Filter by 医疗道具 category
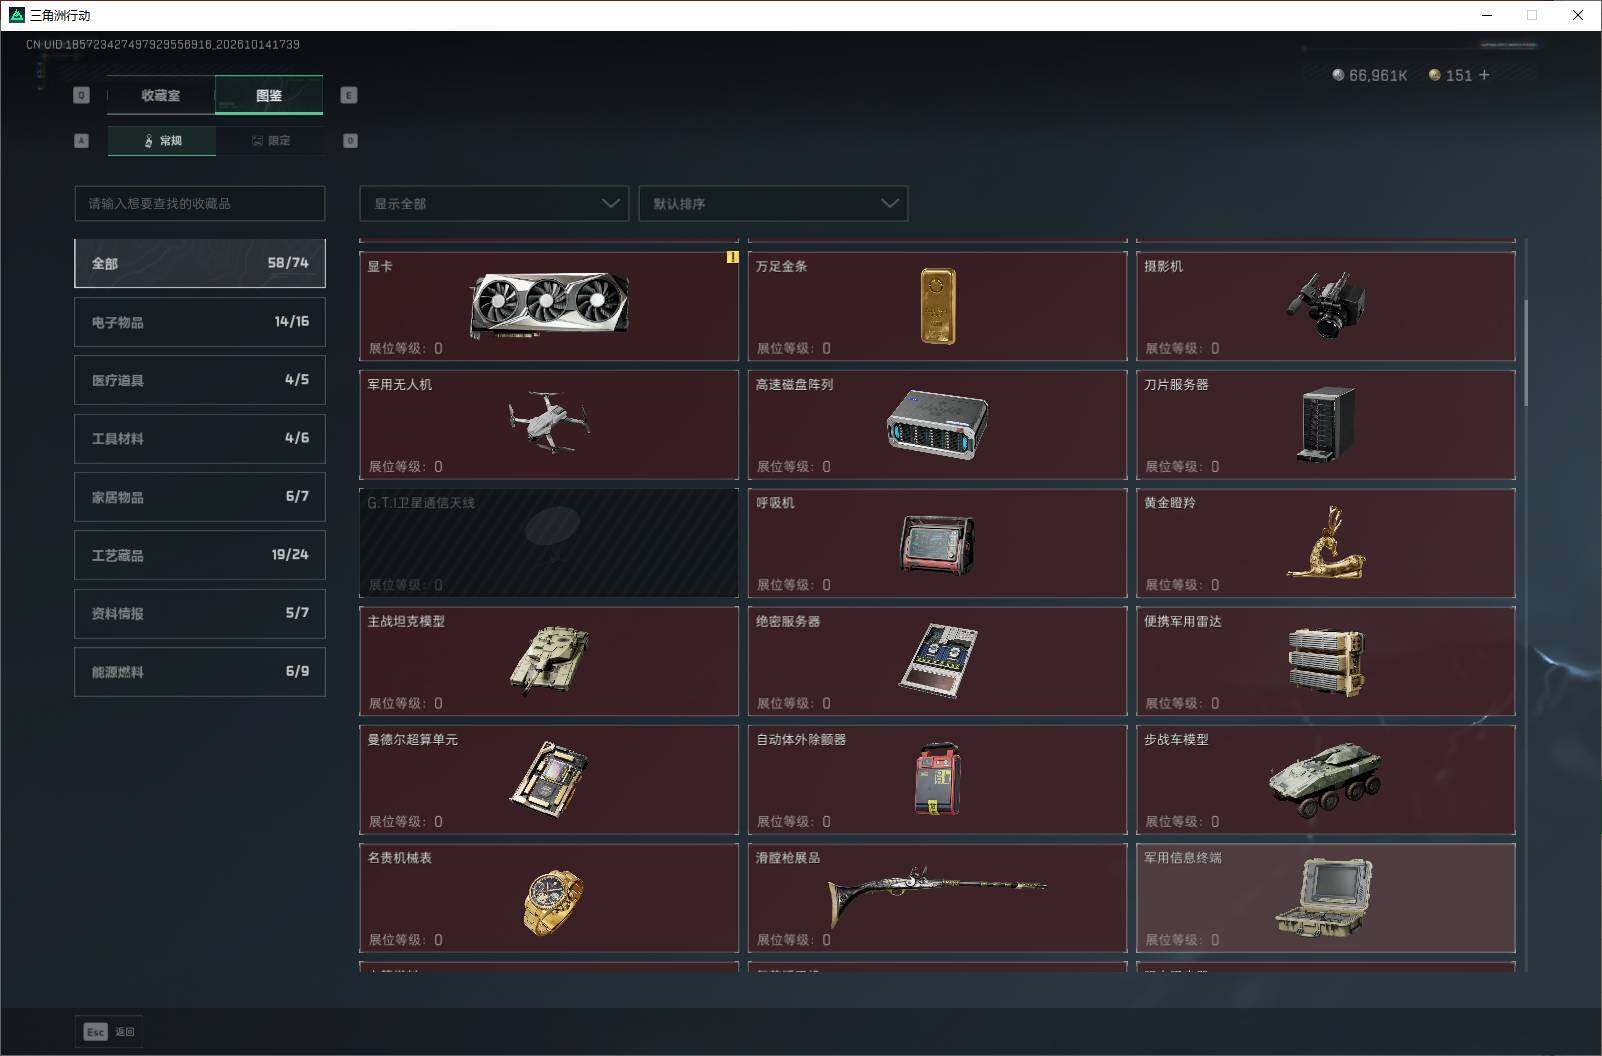The width and height of the screenshot is (1602, 1056). coord(200,380)
